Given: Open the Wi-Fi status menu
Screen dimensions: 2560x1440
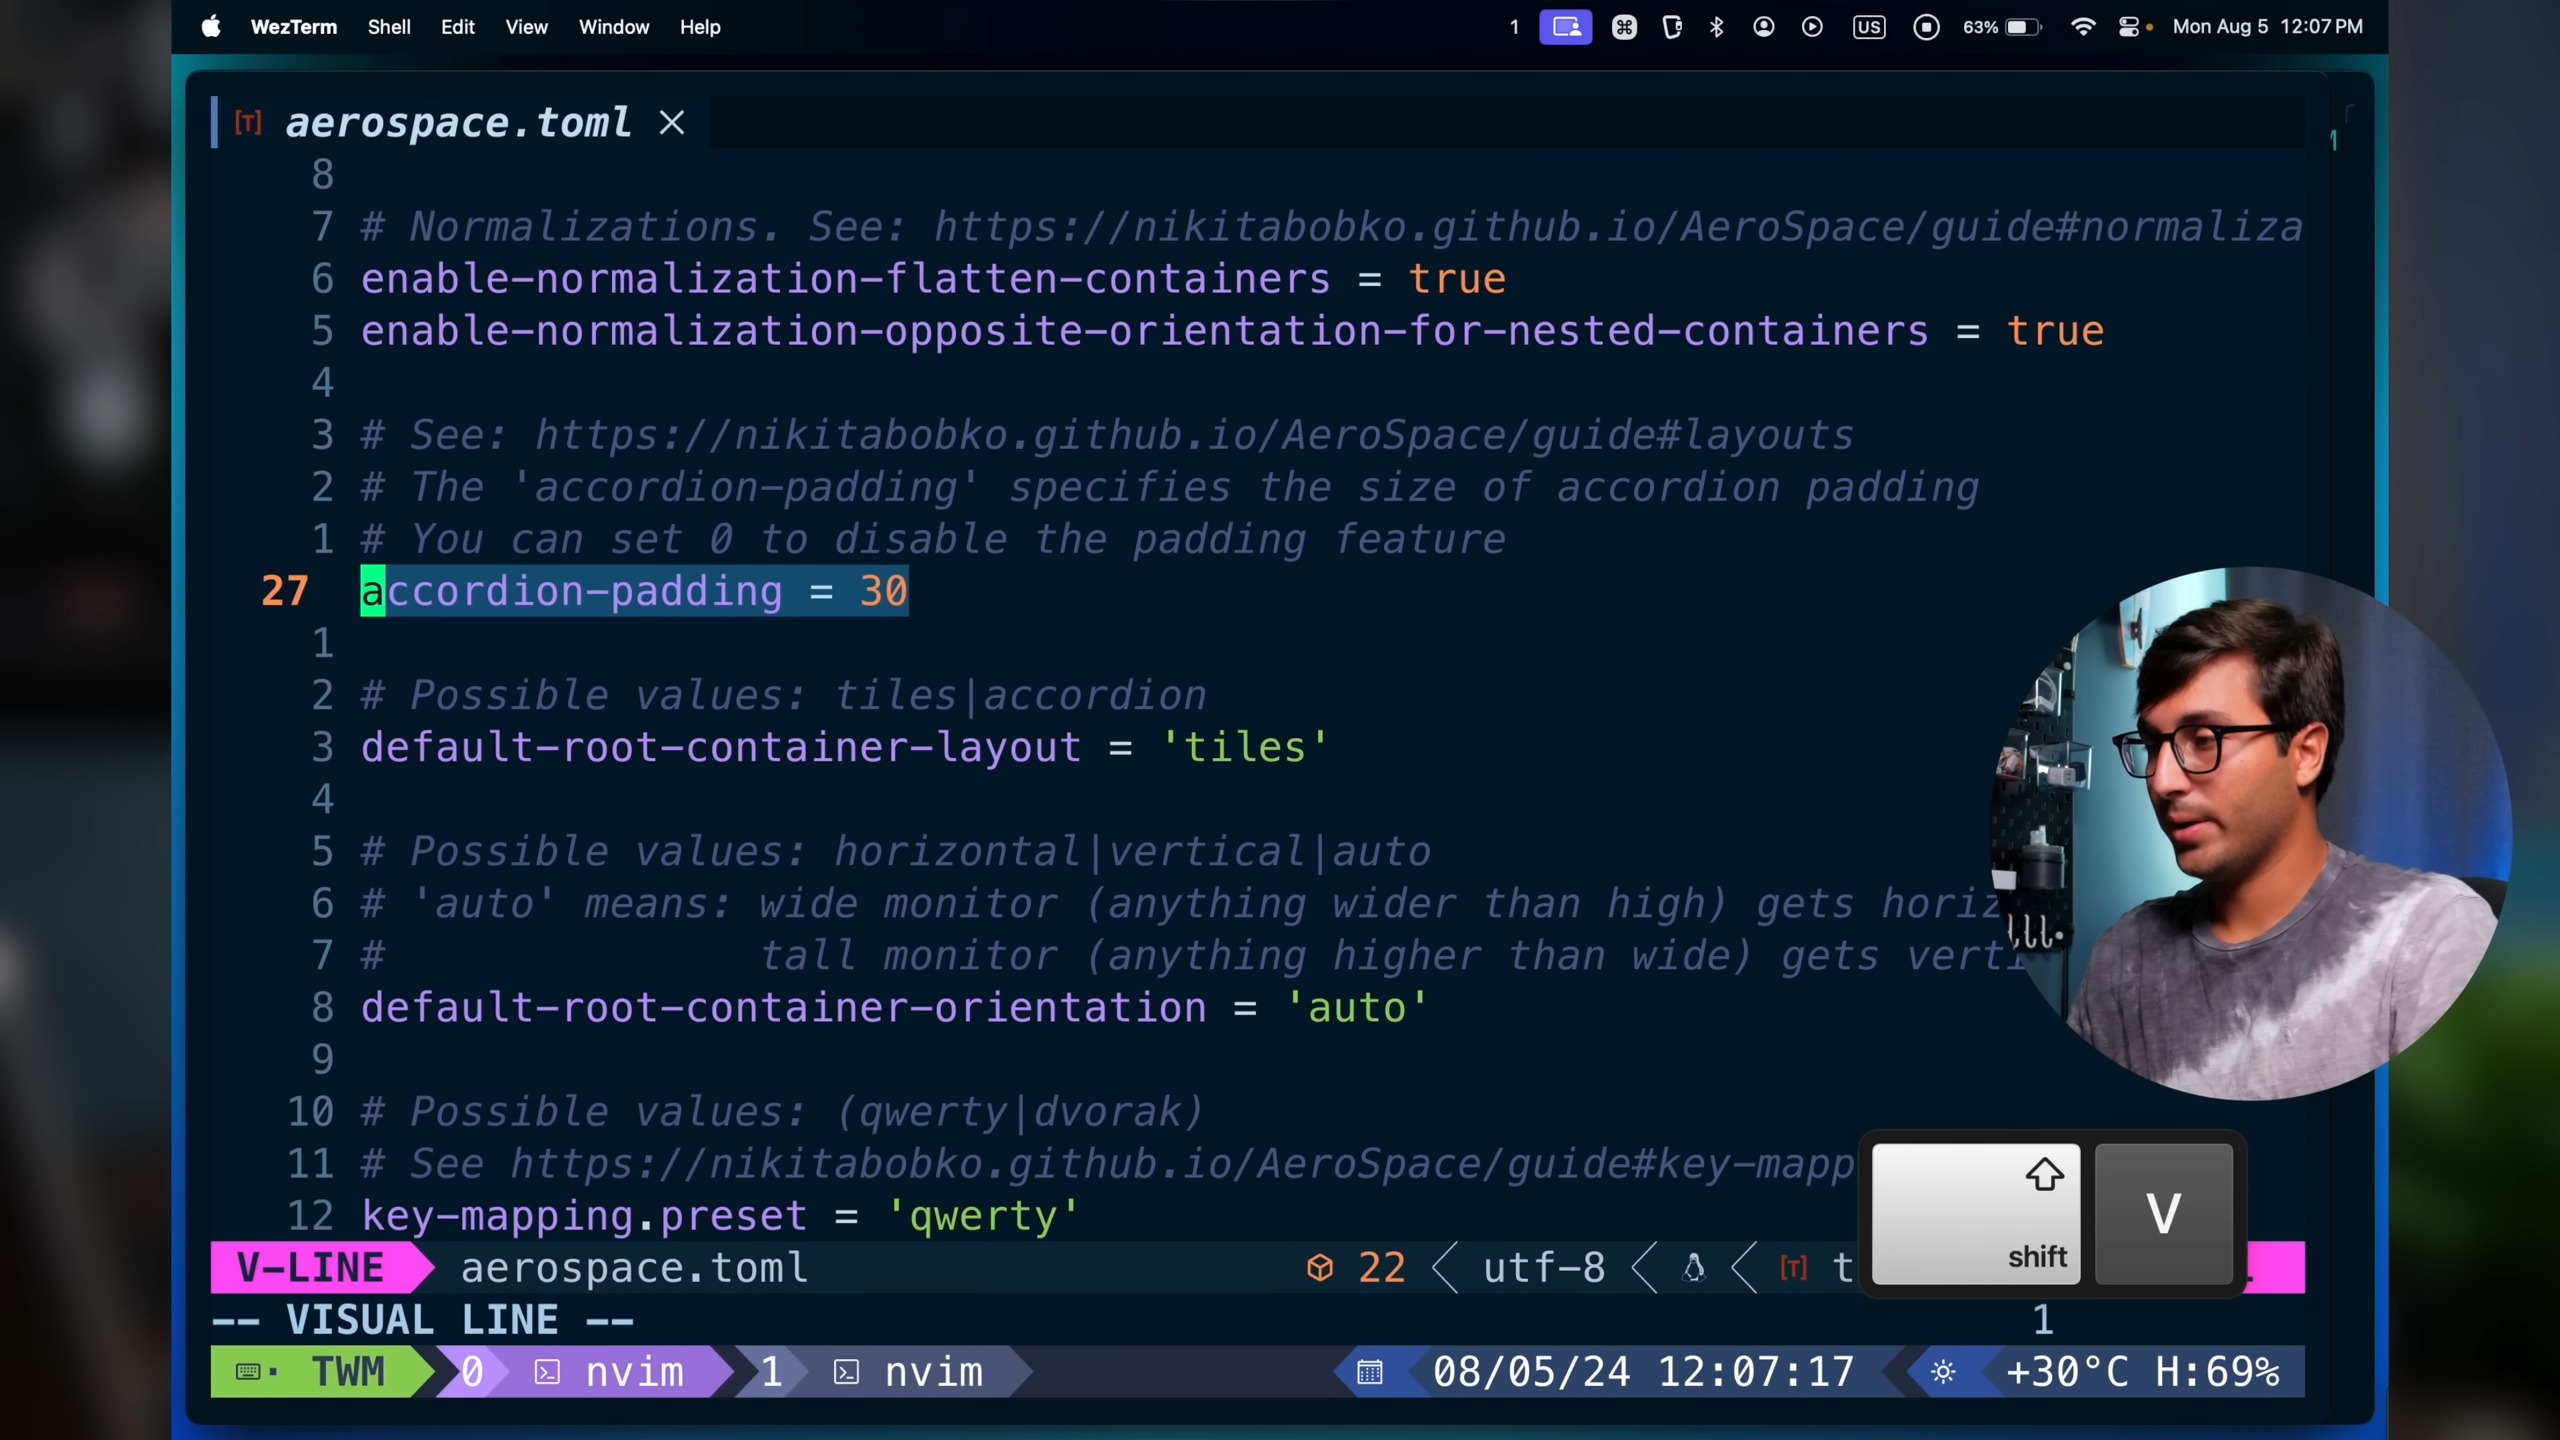Looking at the screenshot, I should click(2083, 27).
